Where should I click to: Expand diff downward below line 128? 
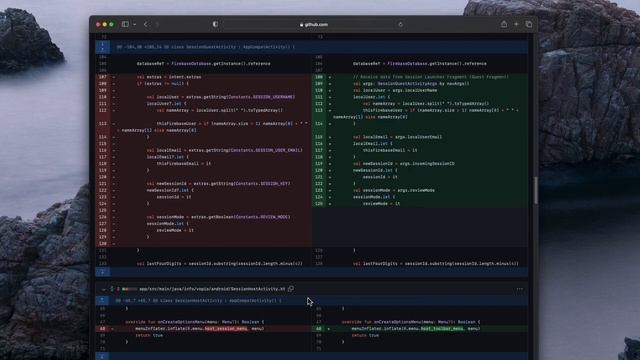(x=102, y=272)
